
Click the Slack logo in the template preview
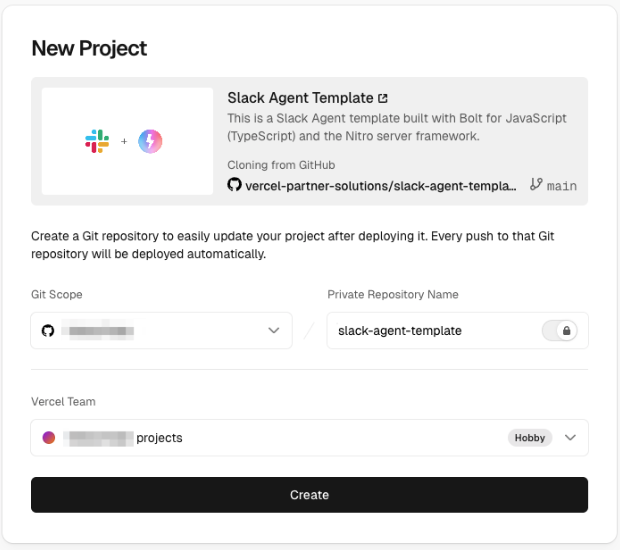97,142
